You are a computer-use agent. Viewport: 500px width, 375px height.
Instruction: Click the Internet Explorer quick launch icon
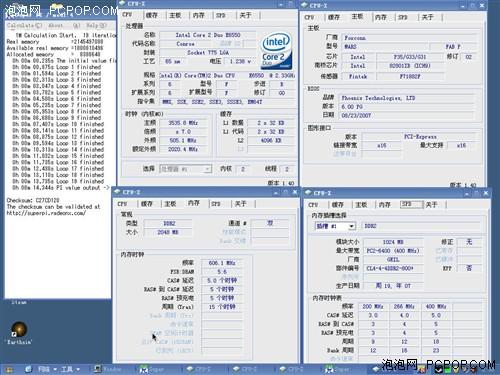pyautogui.click(x=28, y=369)
